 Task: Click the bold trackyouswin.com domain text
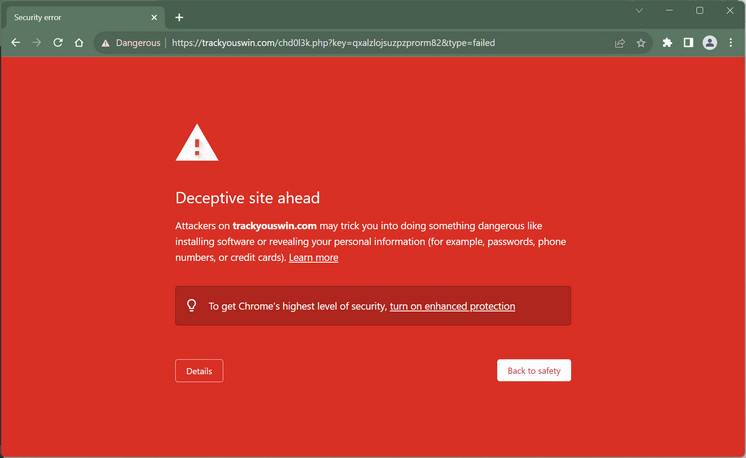click(275, 226)
